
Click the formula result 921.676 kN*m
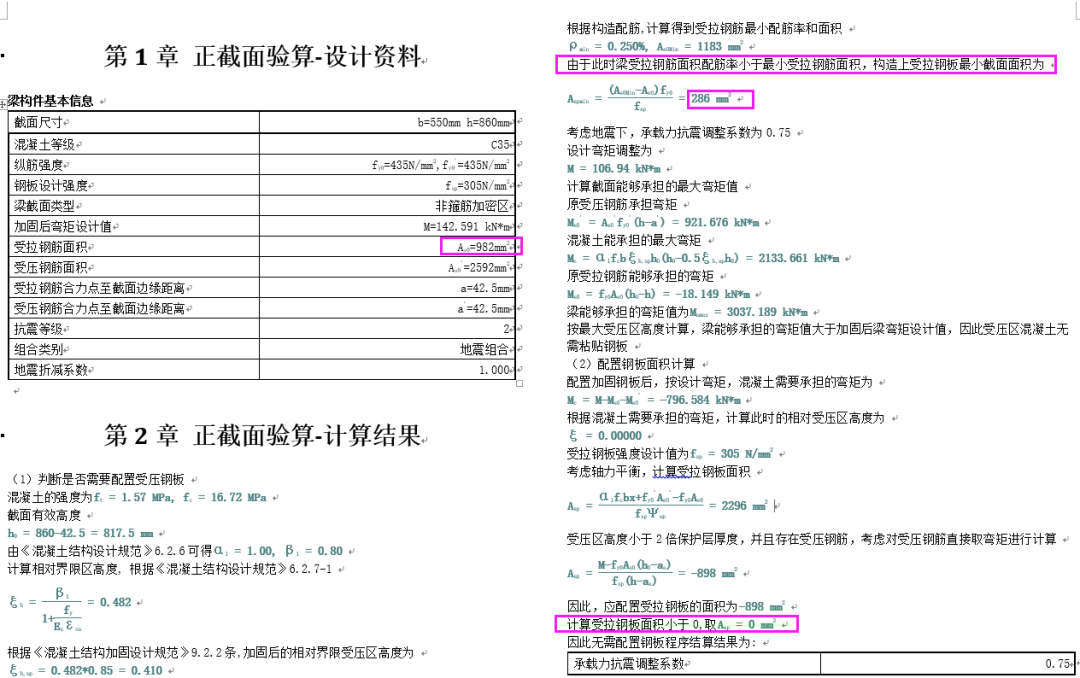coord(722,223)
